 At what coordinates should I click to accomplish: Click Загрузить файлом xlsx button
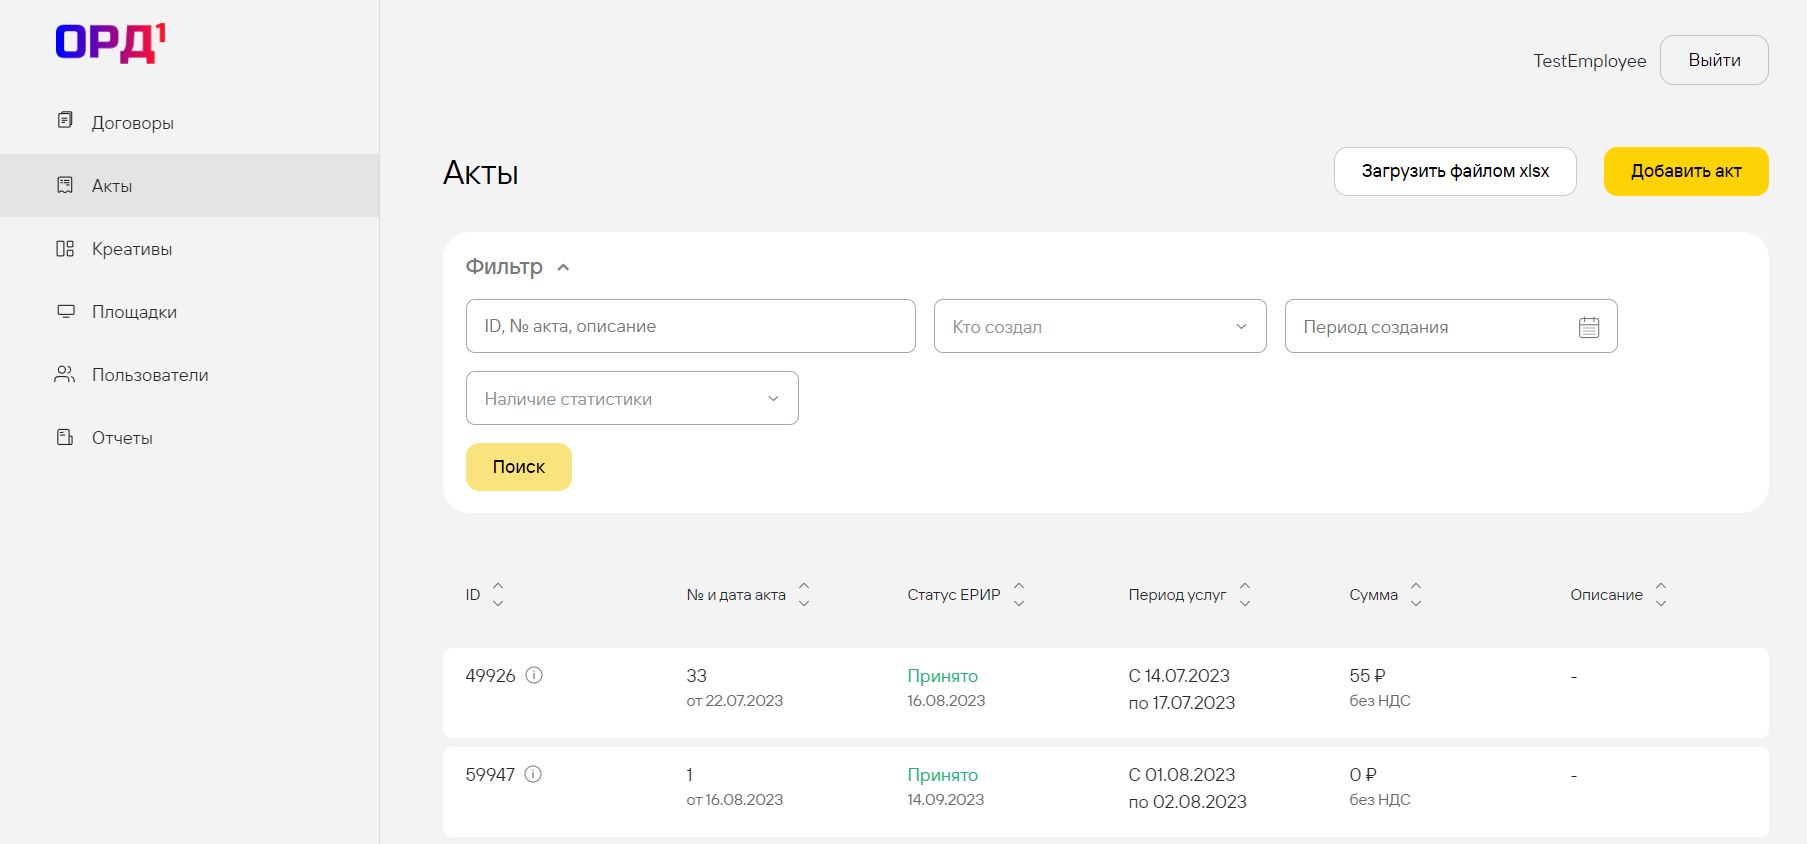[x=1455, y=171]
